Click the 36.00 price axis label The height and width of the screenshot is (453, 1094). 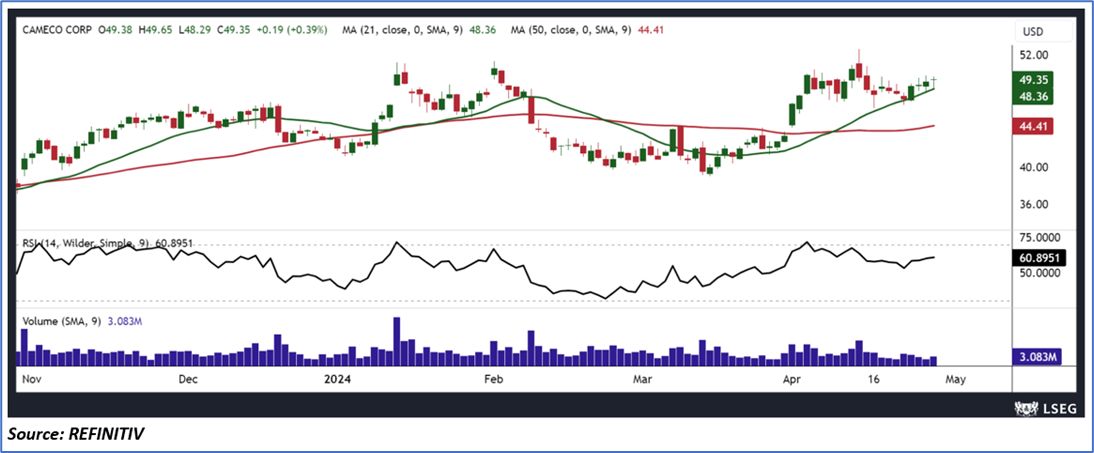(x=1035, y=205)
